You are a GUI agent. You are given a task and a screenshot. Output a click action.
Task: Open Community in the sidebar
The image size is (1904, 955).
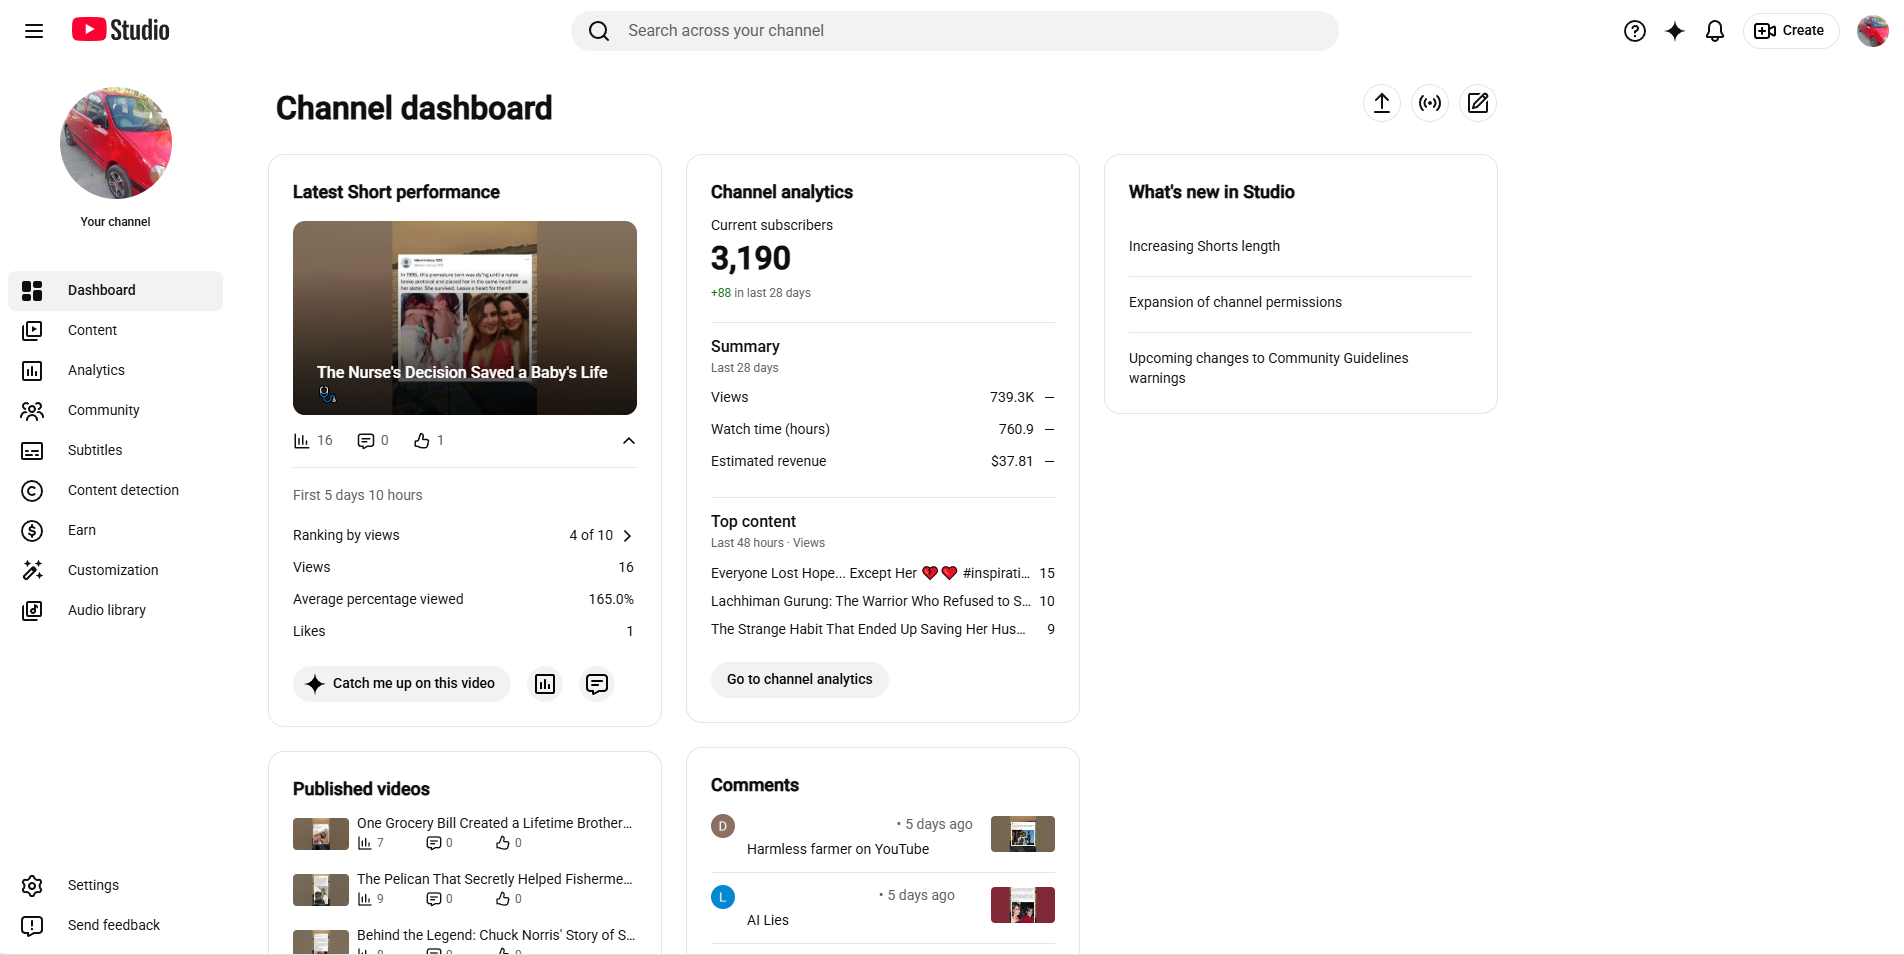pos(116,410)
